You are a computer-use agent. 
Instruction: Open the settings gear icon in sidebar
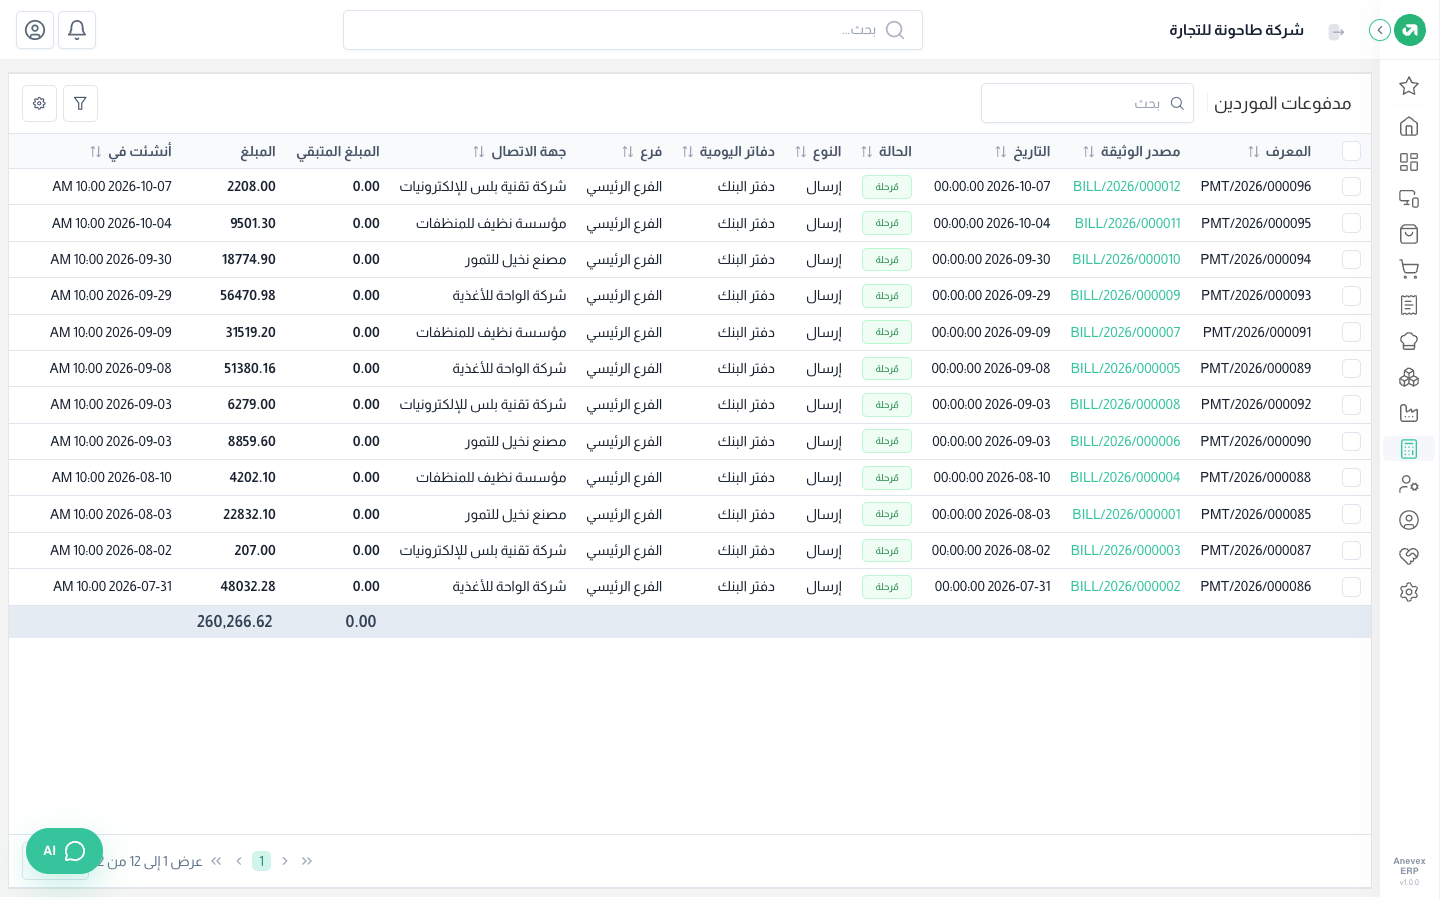pos(1409,592)
